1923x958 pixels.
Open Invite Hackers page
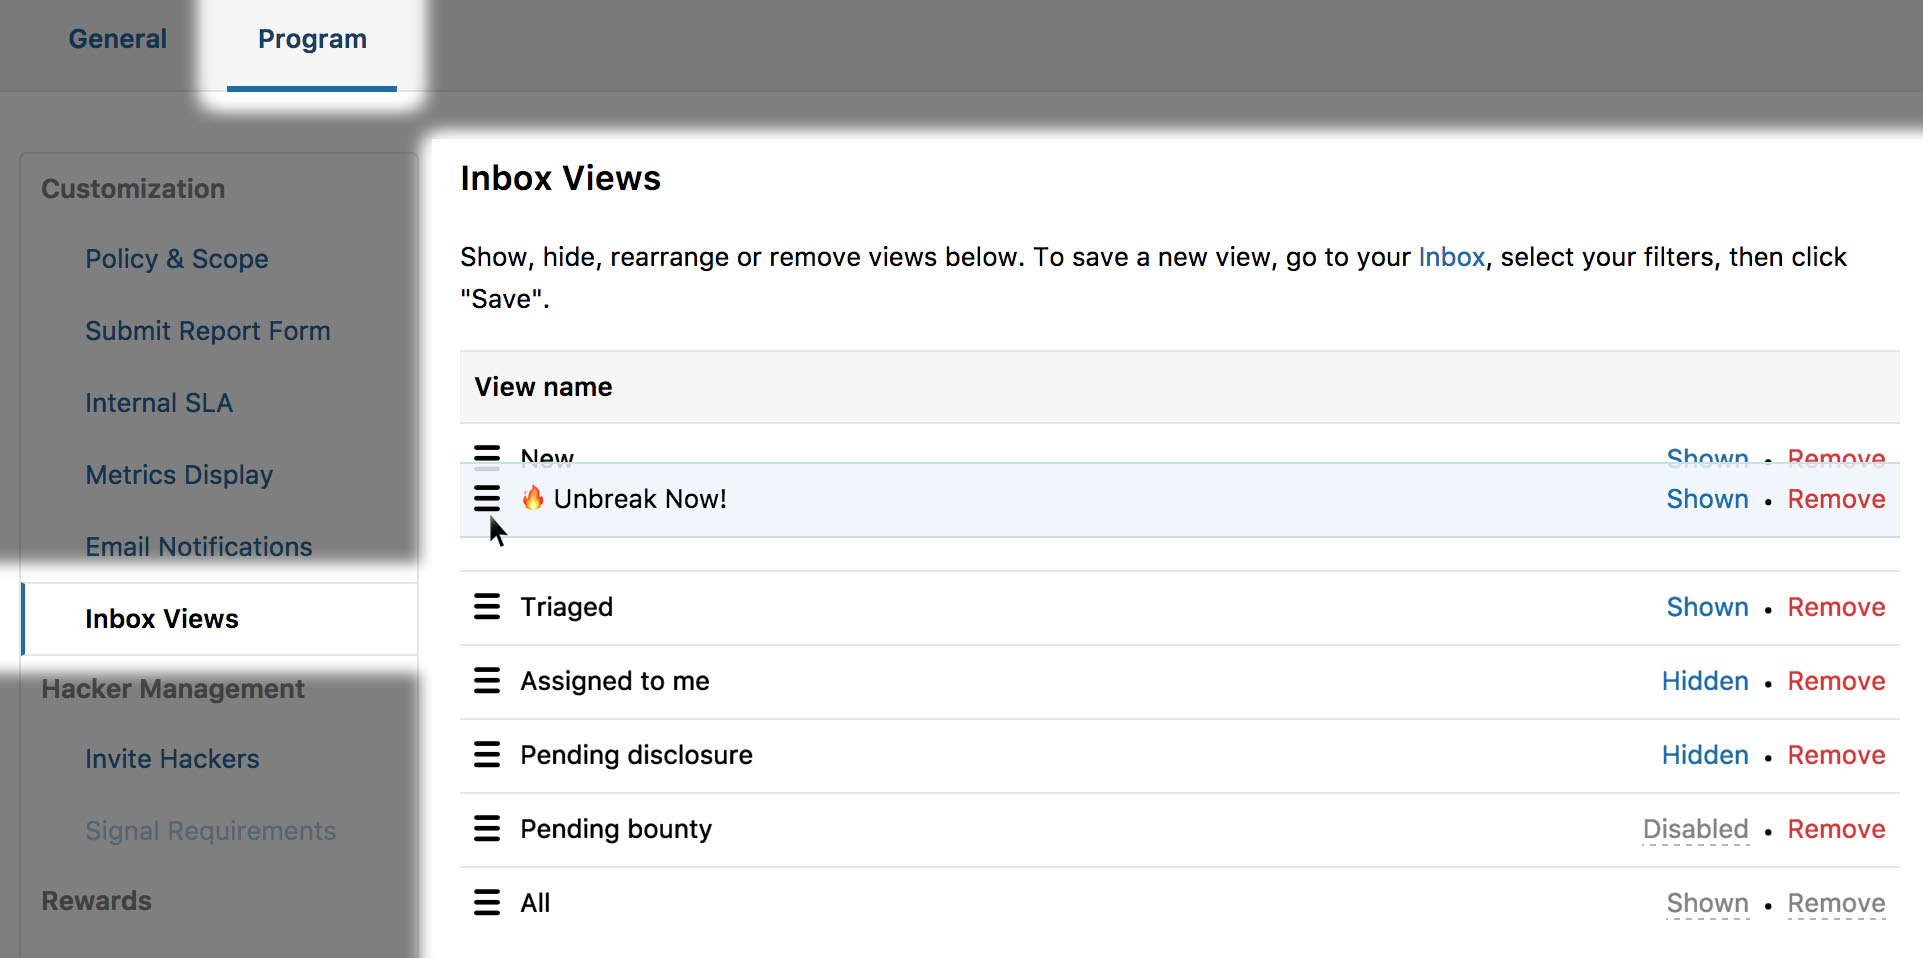[x=172, y=759]
